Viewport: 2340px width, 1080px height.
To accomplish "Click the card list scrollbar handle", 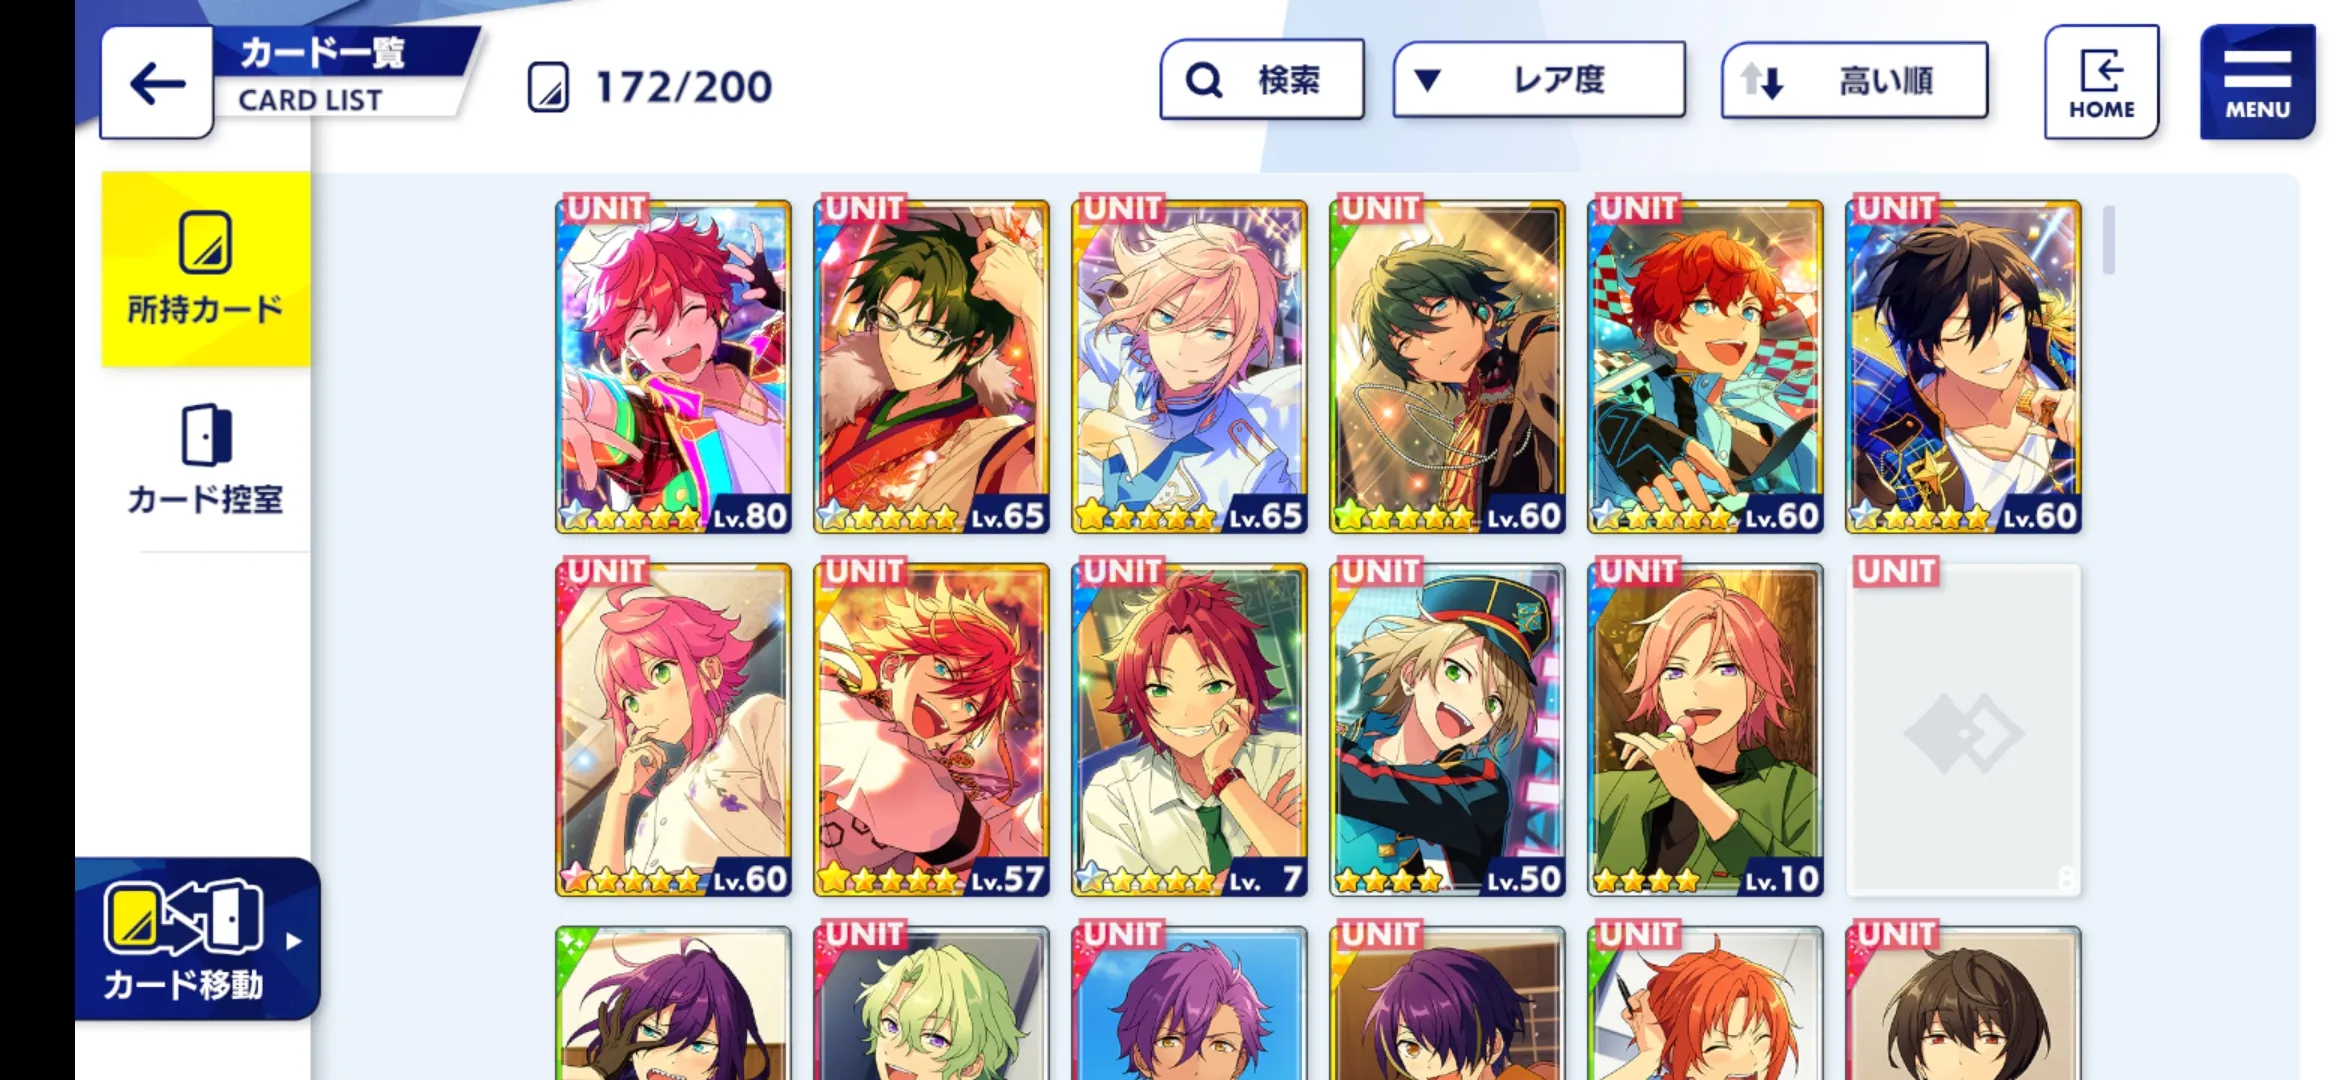I will click(2108, 240).
